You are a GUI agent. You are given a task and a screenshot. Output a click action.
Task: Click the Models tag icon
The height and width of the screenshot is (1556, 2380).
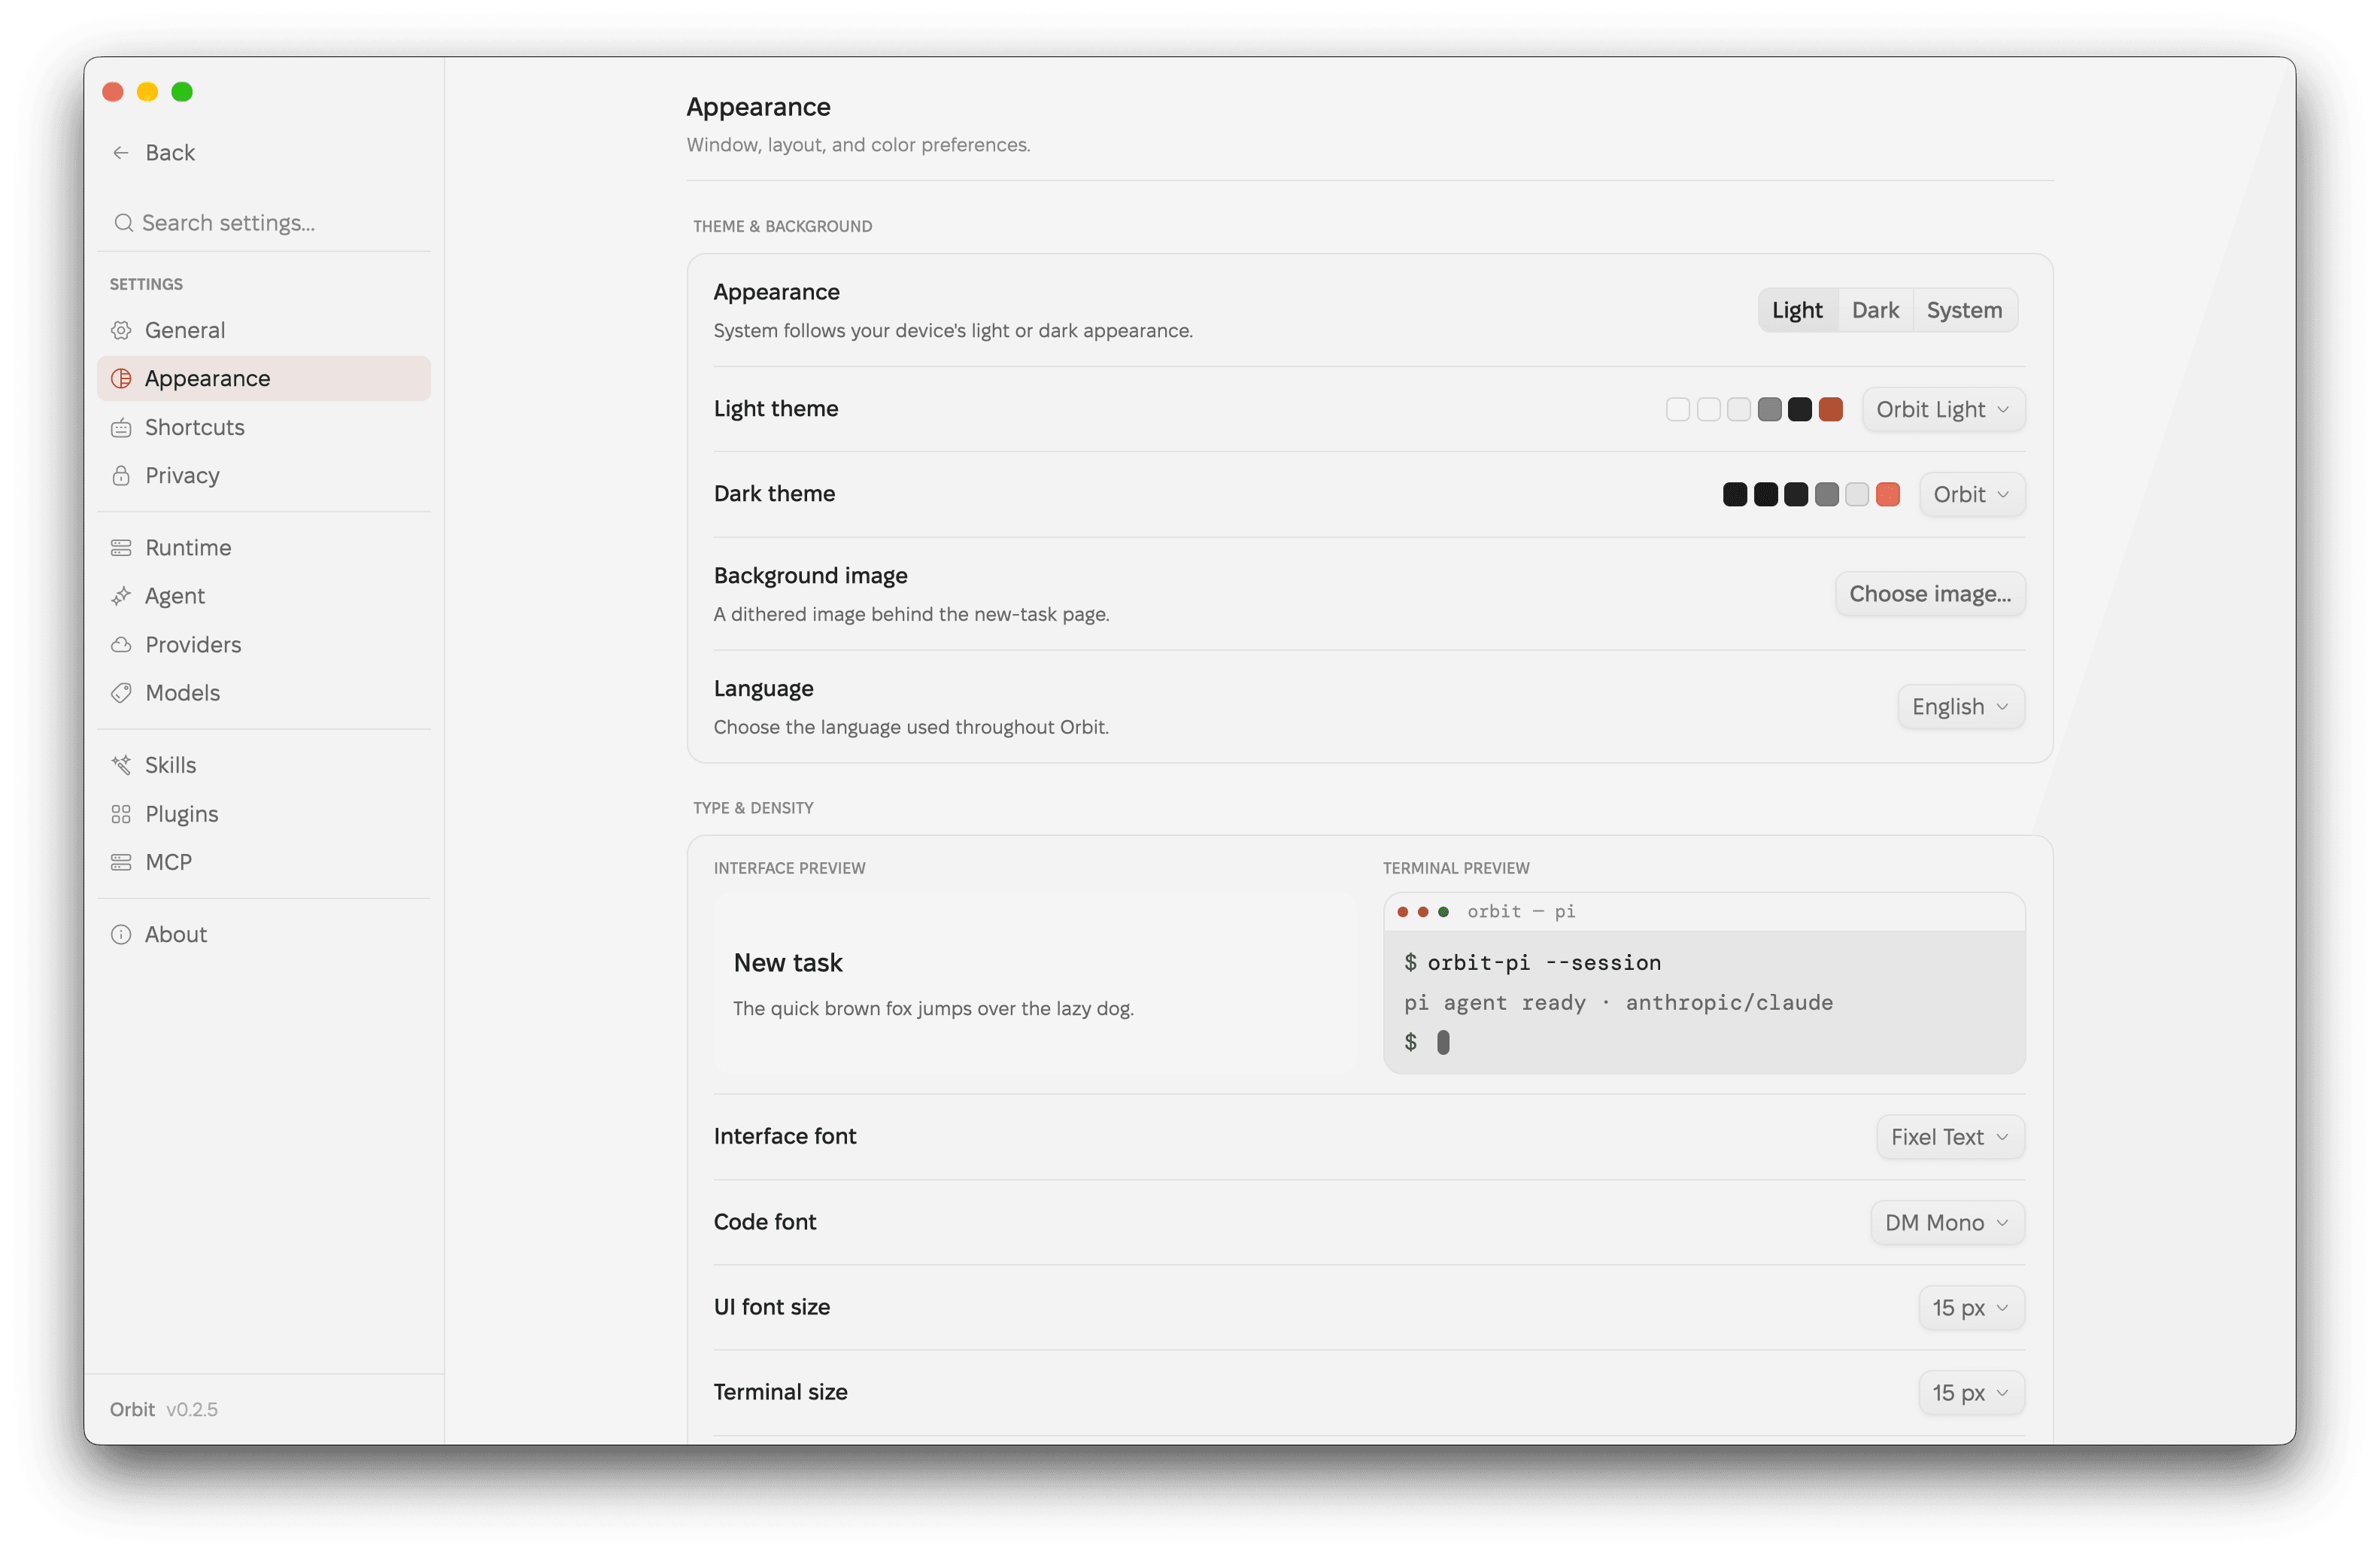[x=121, y=692]
